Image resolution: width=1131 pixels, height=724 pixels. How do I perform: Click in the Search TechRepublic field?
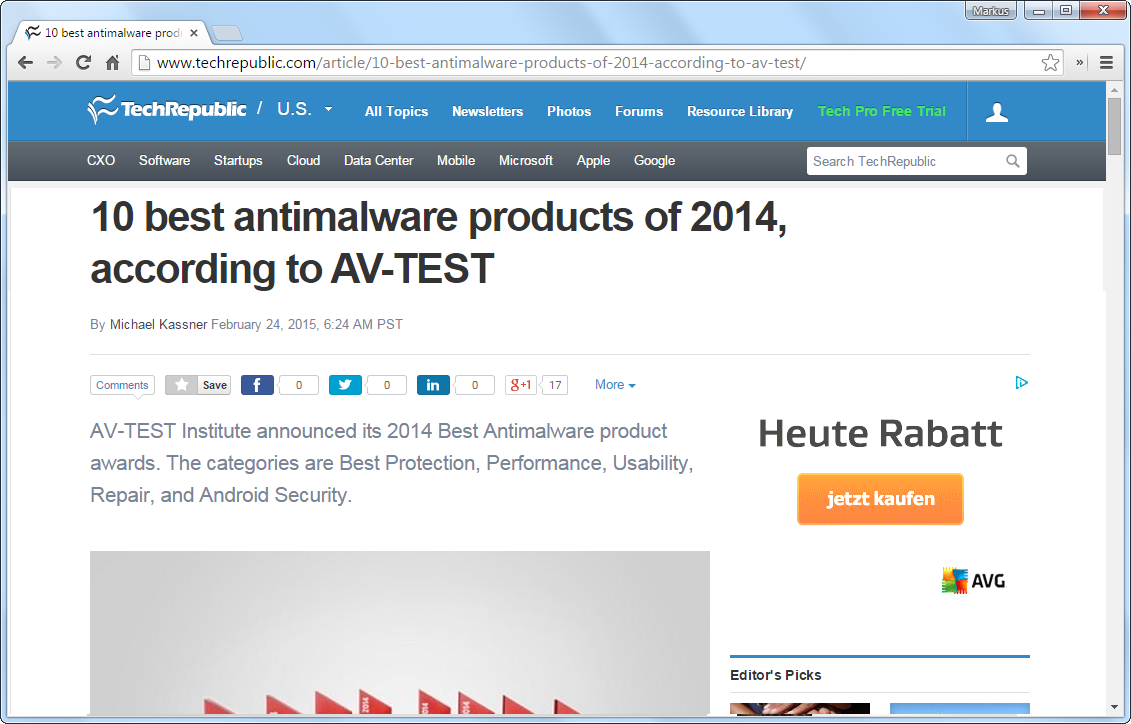[x=903, y=161]
